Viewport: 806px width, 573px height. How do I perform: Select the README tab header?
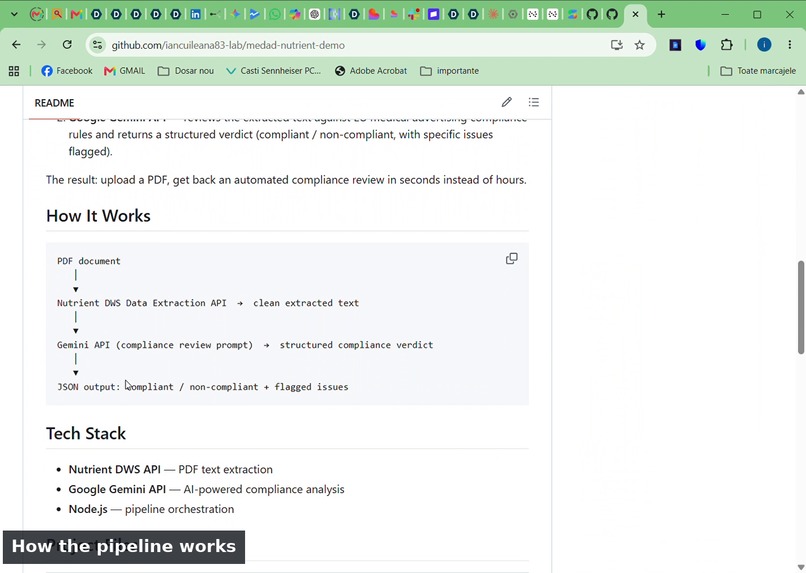point(54,103)
